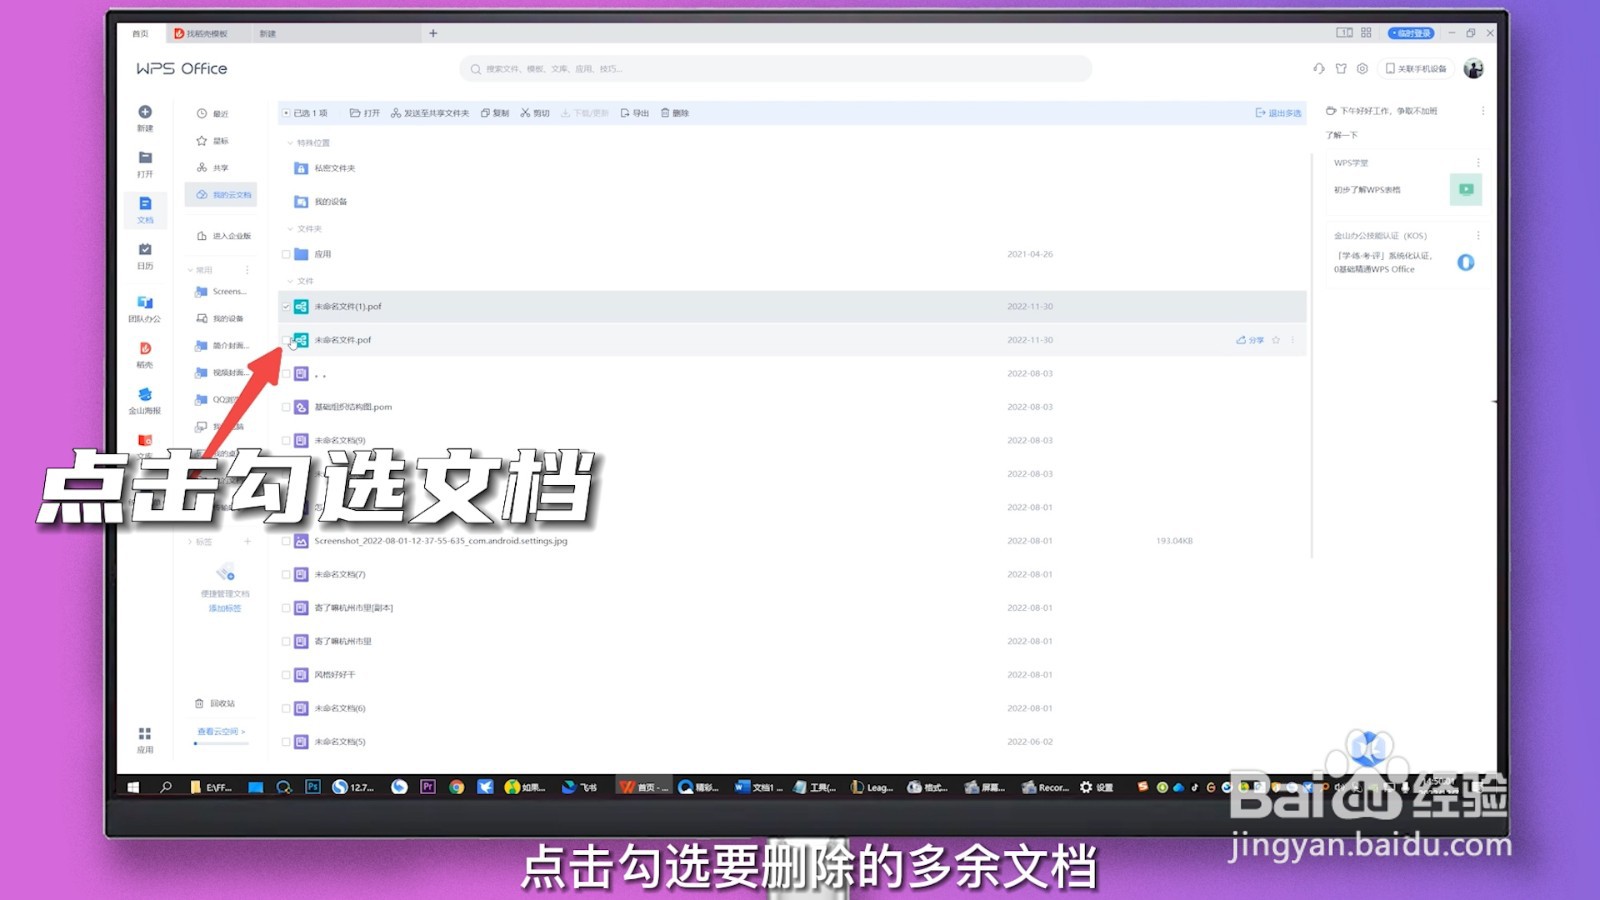Image resolution: width=1600 pixels, height=900 pixels.
Task: Open more options dots on 未命名文件.pof row
Action: (1293, 340)
